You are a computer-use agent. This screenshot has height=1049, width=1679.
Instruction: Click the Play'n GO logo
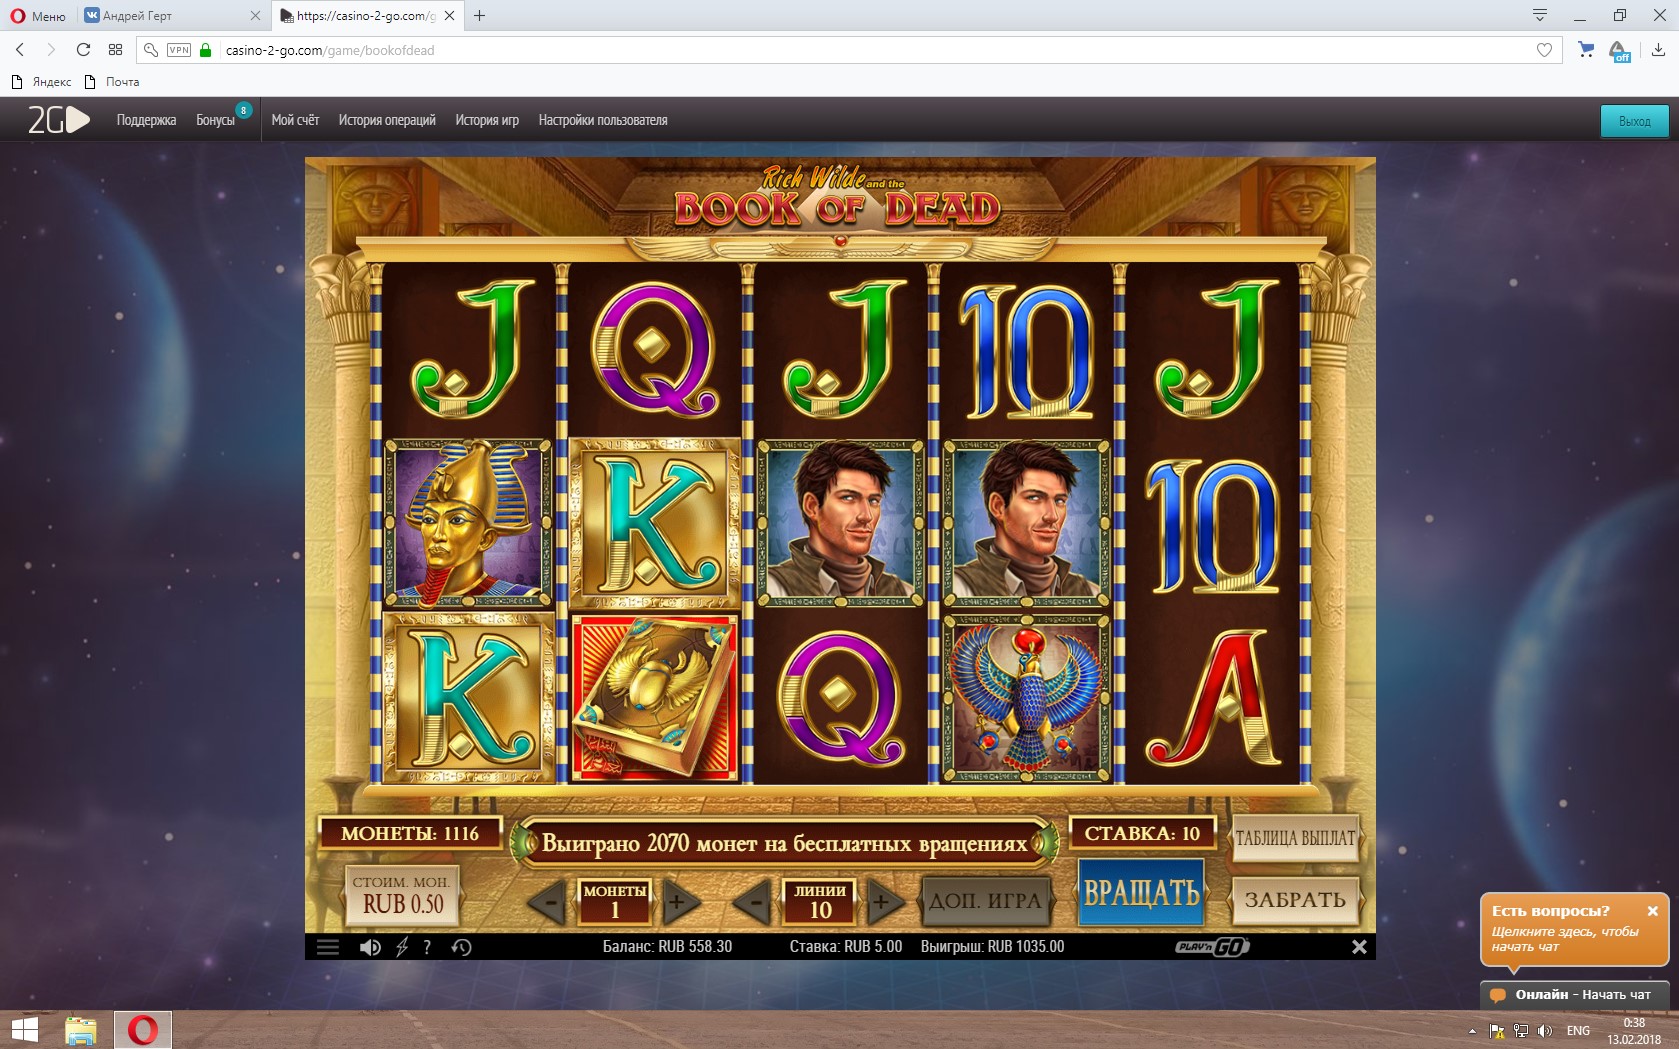click(x=1212, y=946)
